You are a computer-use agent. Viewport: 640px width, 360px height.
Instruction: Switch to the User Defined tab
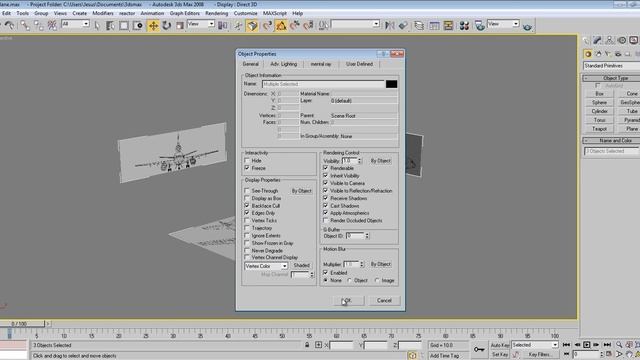point(359,64)
